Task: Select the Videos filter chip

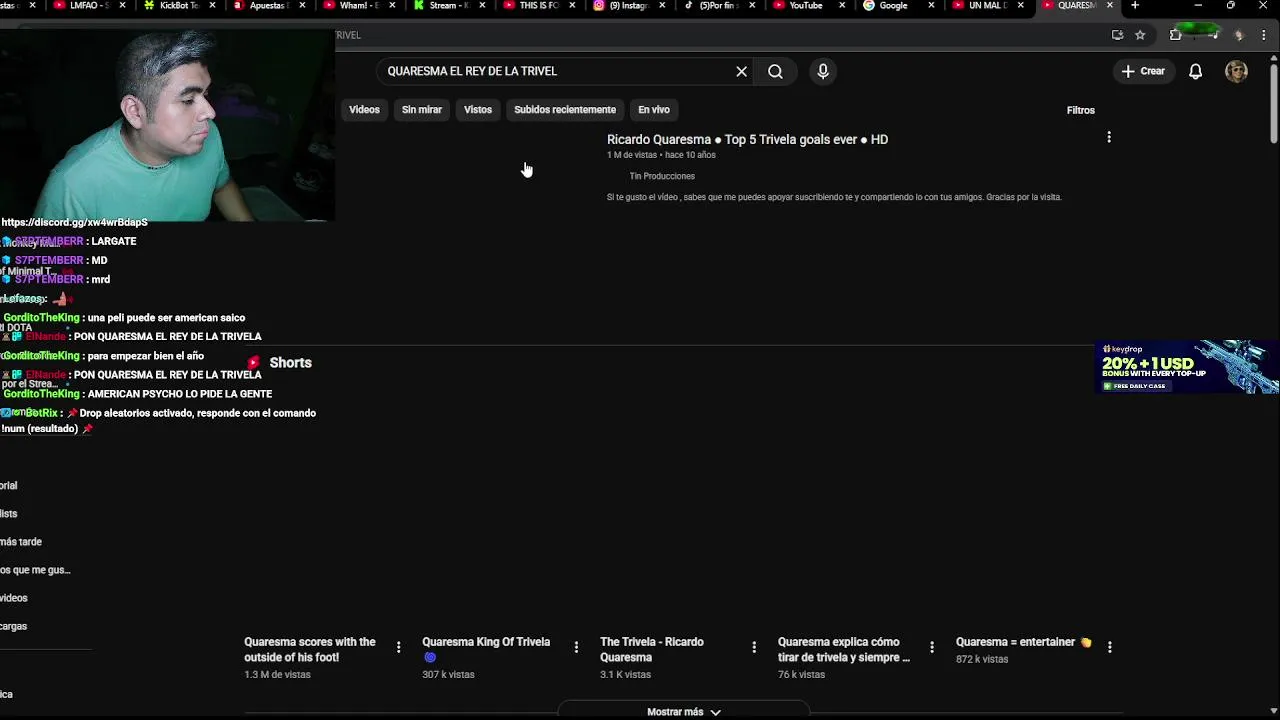Action: (x=364, y=110)
